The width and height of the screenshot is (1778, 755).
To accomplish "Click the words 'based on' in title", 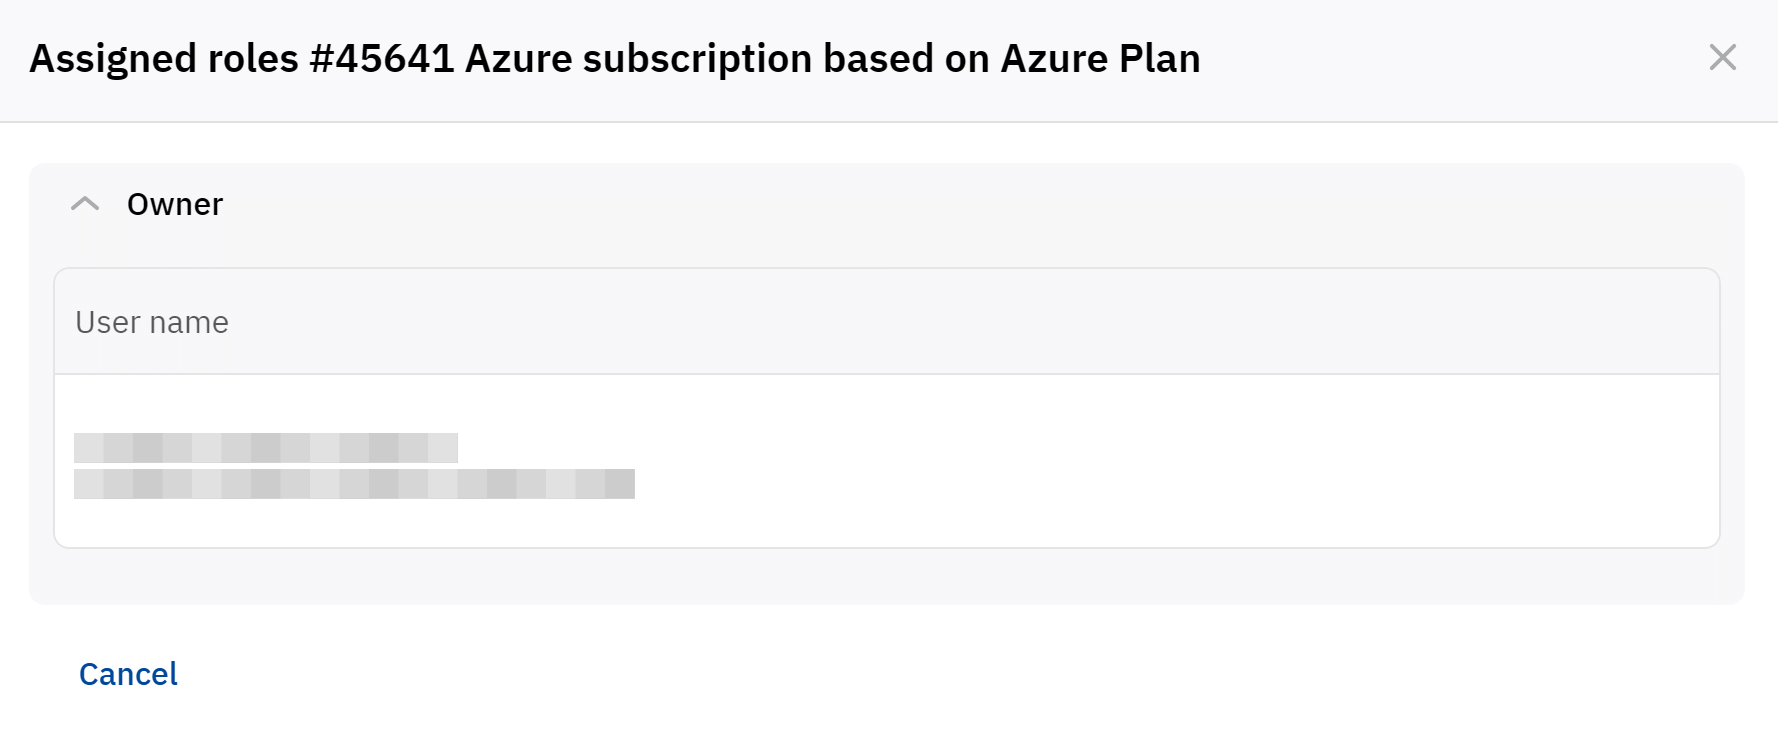I will pos(906,59).
